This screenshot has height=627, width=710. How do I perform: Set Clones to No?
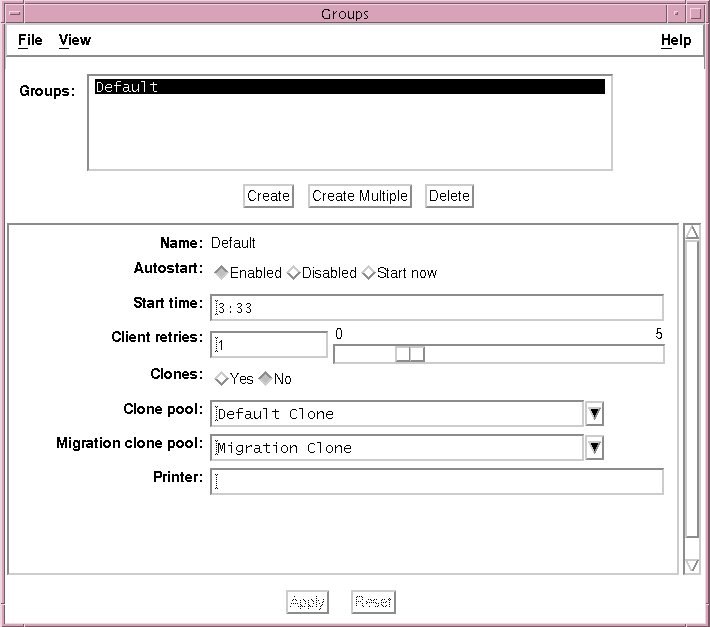[266, 379]
